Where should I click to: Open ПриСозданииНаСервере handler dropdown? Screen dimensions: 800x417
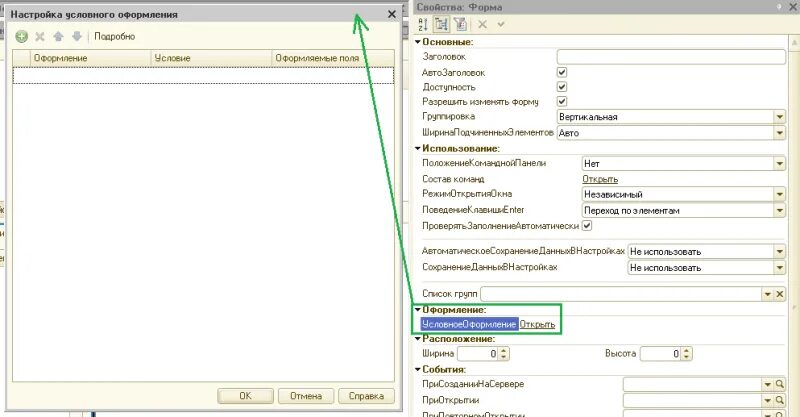768,384
